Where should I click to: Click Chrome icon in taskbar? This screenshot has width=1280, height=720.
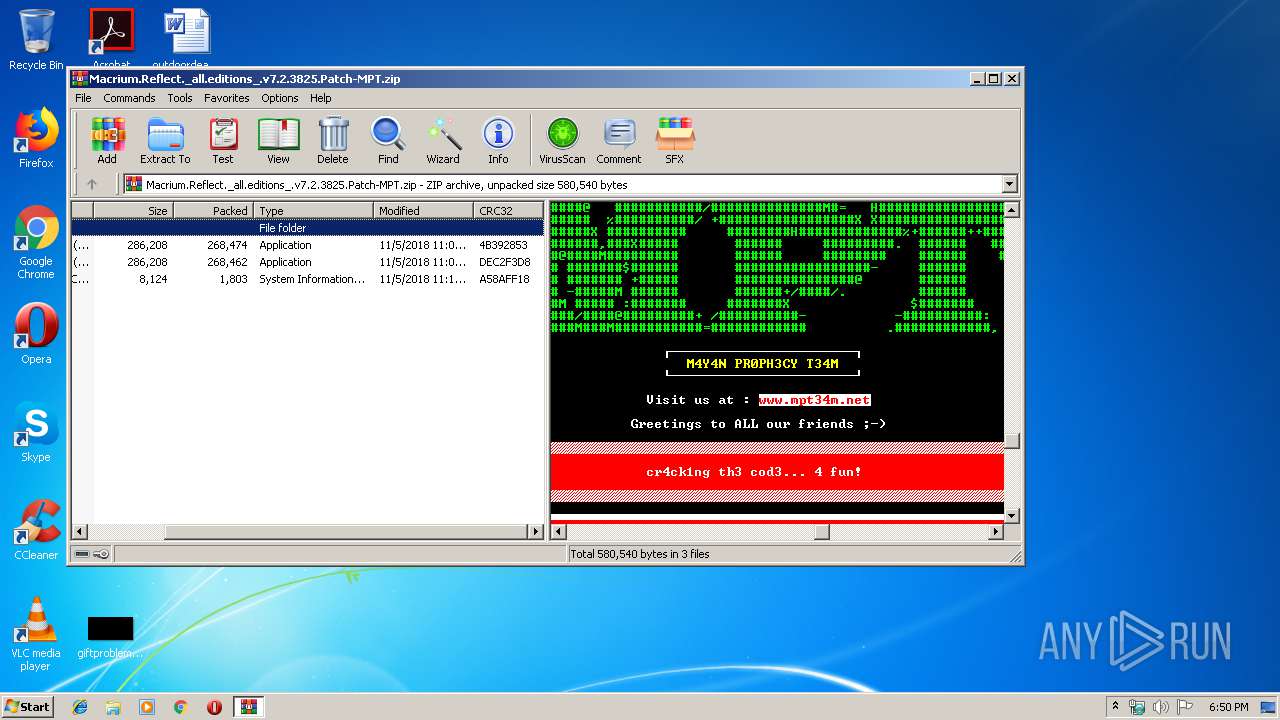click(180, 707)
